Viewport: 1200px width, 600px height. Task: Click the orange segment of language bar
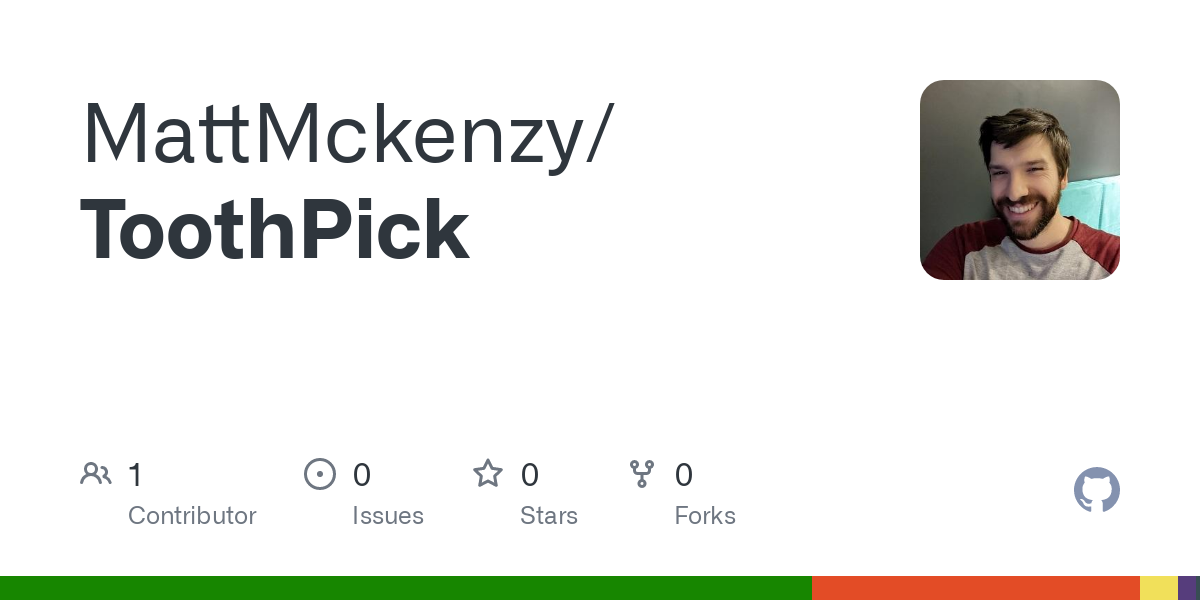click(x=975, y=588)
